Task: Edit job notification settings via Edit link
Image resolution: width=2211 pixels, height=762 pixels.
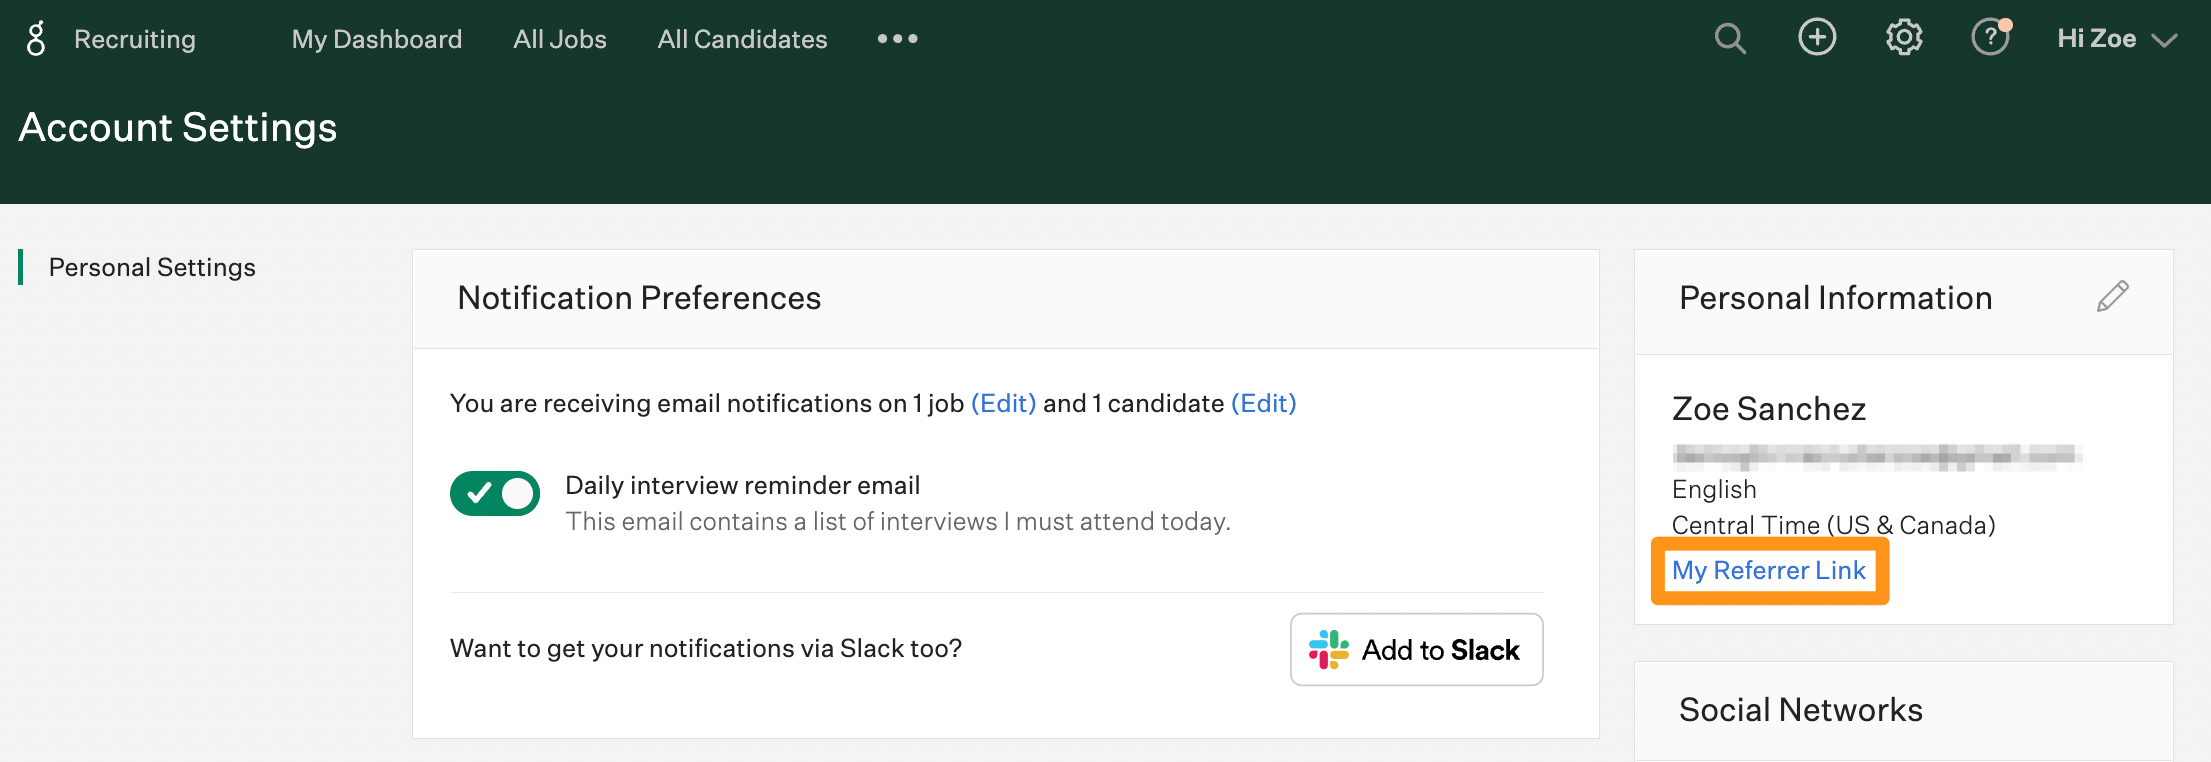Action: click(x=1003, y=403)
